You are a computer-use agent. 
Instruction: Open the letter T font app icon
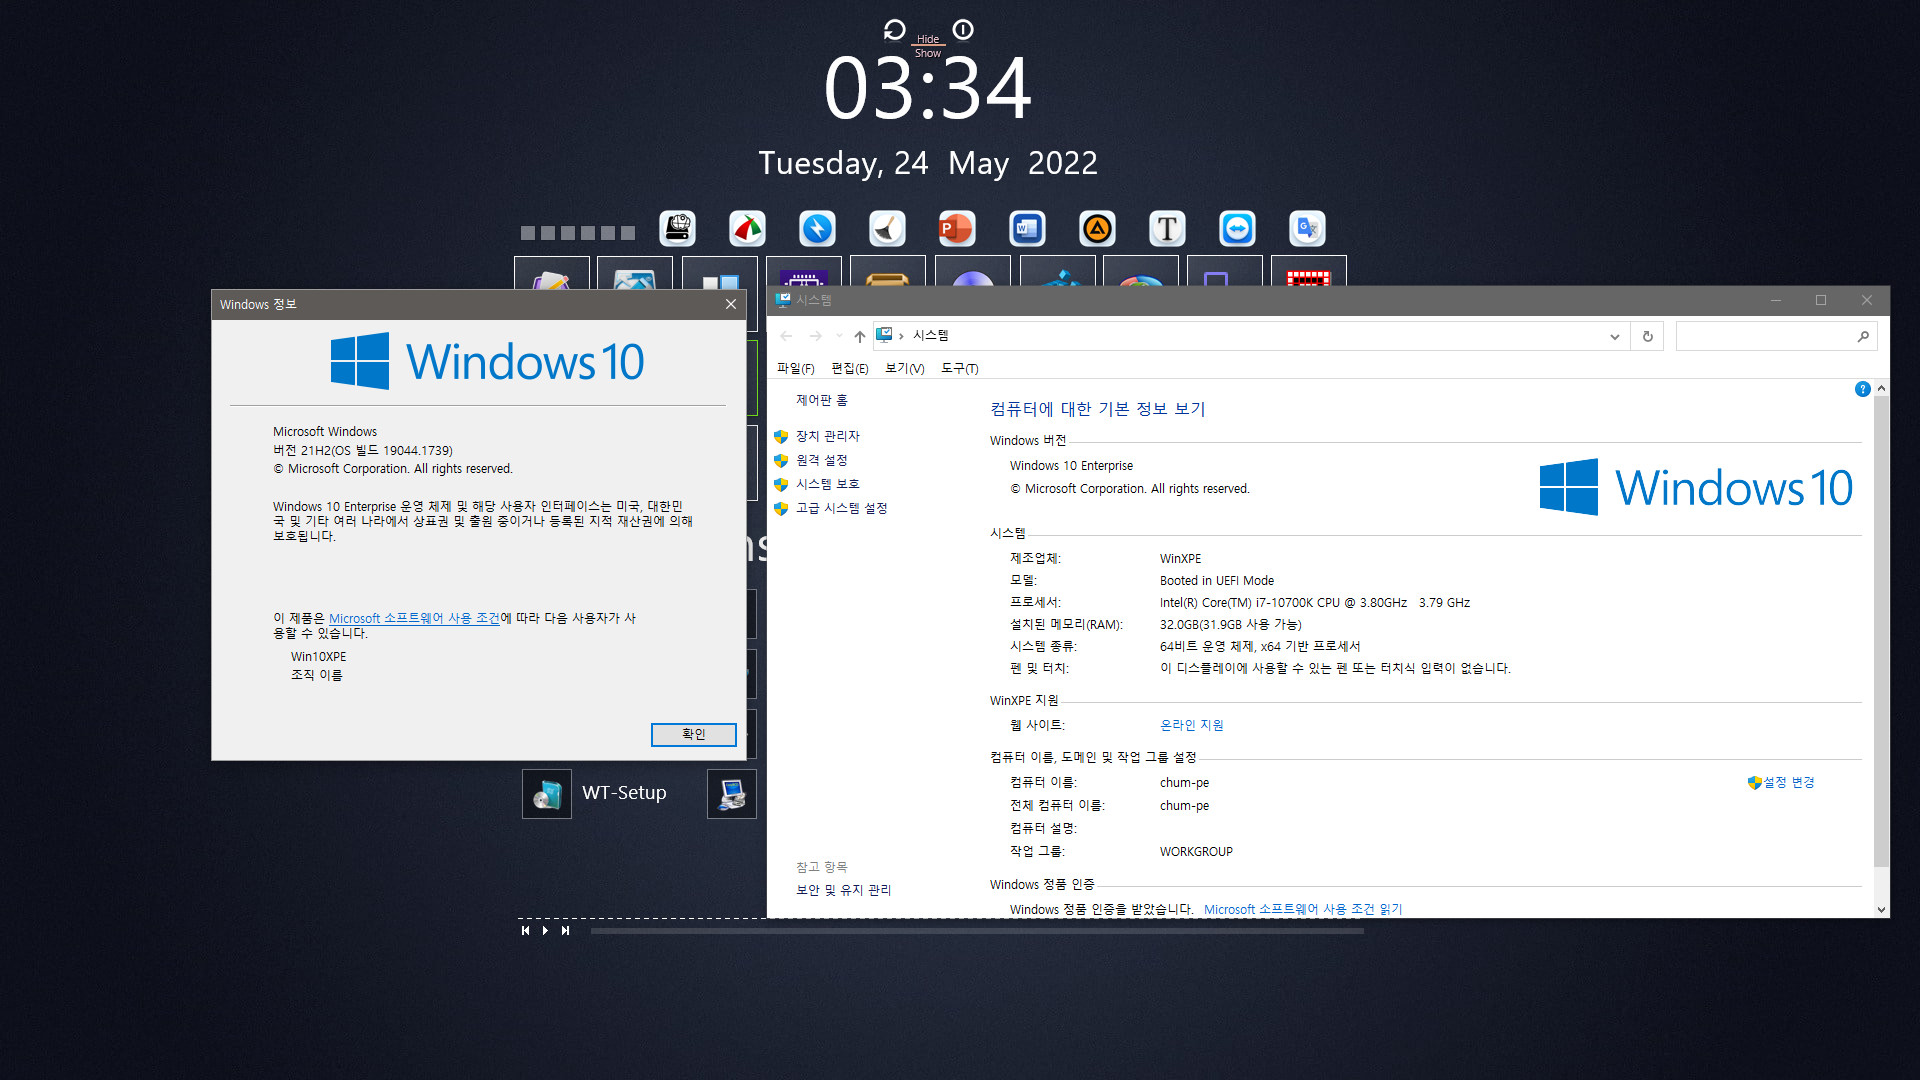(1167, 228)
